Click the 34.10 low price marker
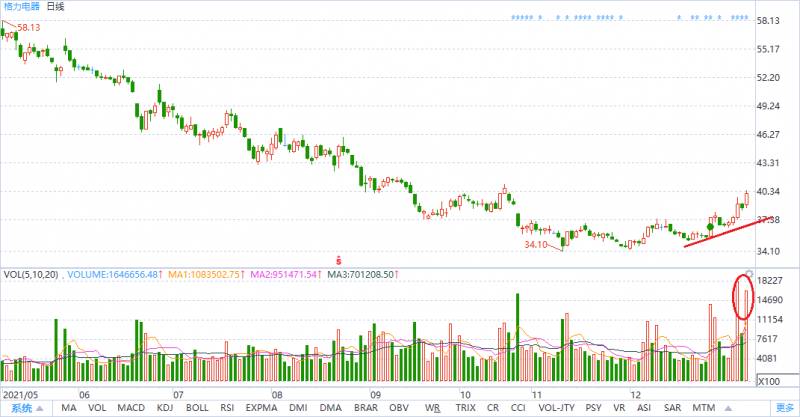Viewport: 800px width, 417px height. pos(536,244)
